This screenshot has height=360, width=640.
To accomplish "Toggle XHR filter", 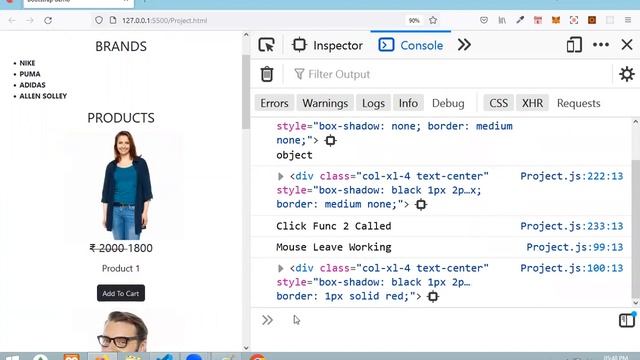I will 532,103.
